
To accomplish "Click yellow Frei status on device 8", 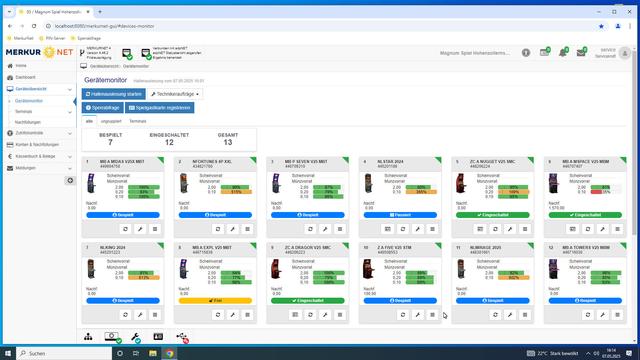I will (x=215, y=300).
